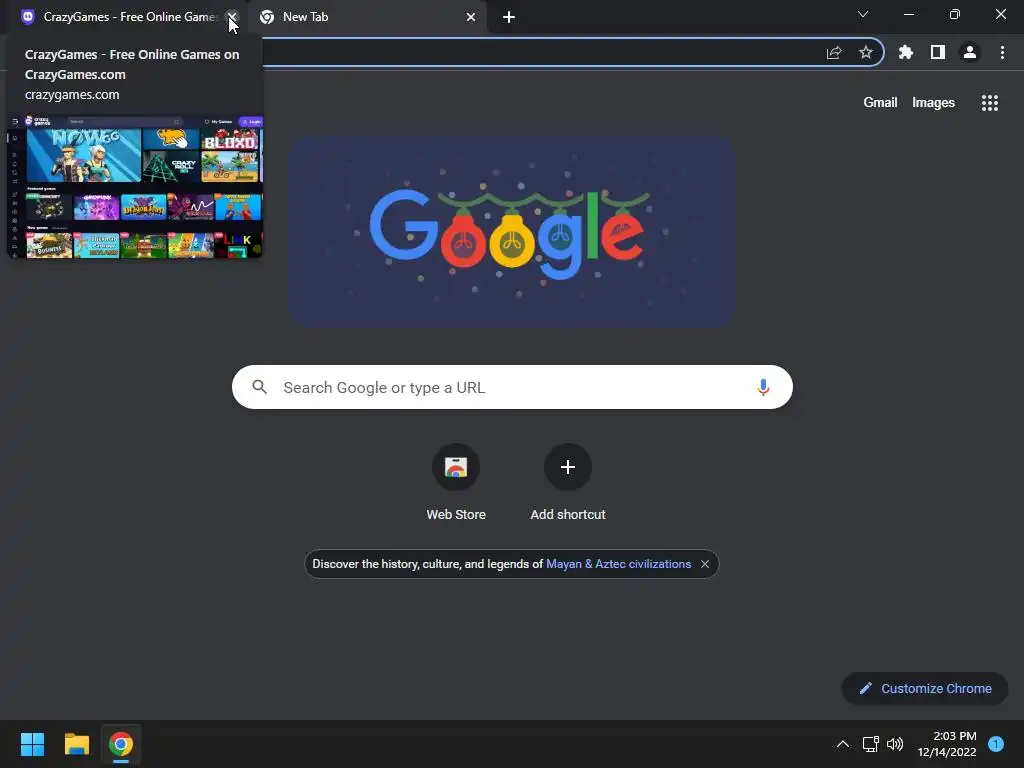This screenshot has height=768, width=1024.
Task: Open the Chrome profile avatar menu
Action: point(970,52)
